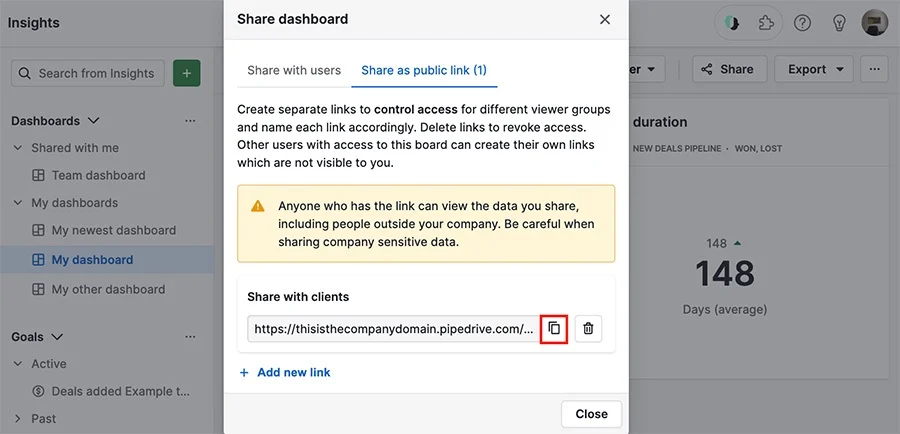The image size is (900, 434).
Task: Delete the Share with clients link
Action: tap(588, 329)
